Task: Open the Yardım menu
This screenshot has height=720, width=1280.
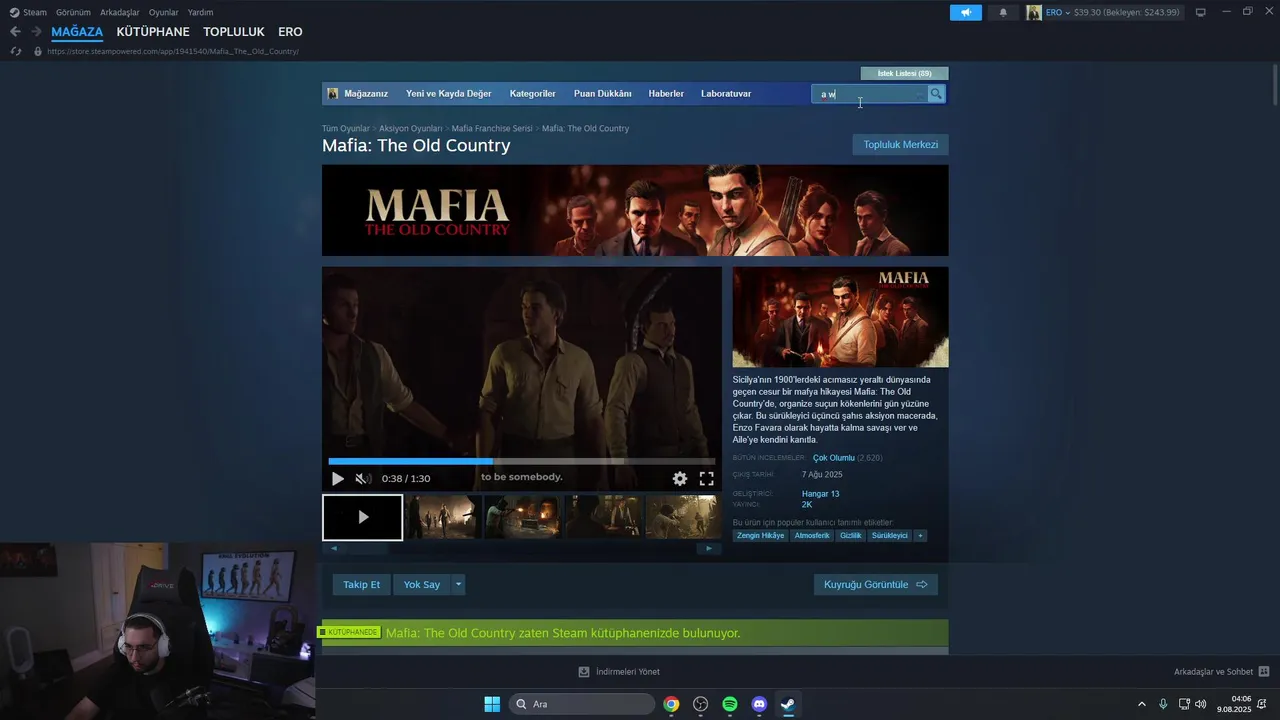Action: [200, 13]
